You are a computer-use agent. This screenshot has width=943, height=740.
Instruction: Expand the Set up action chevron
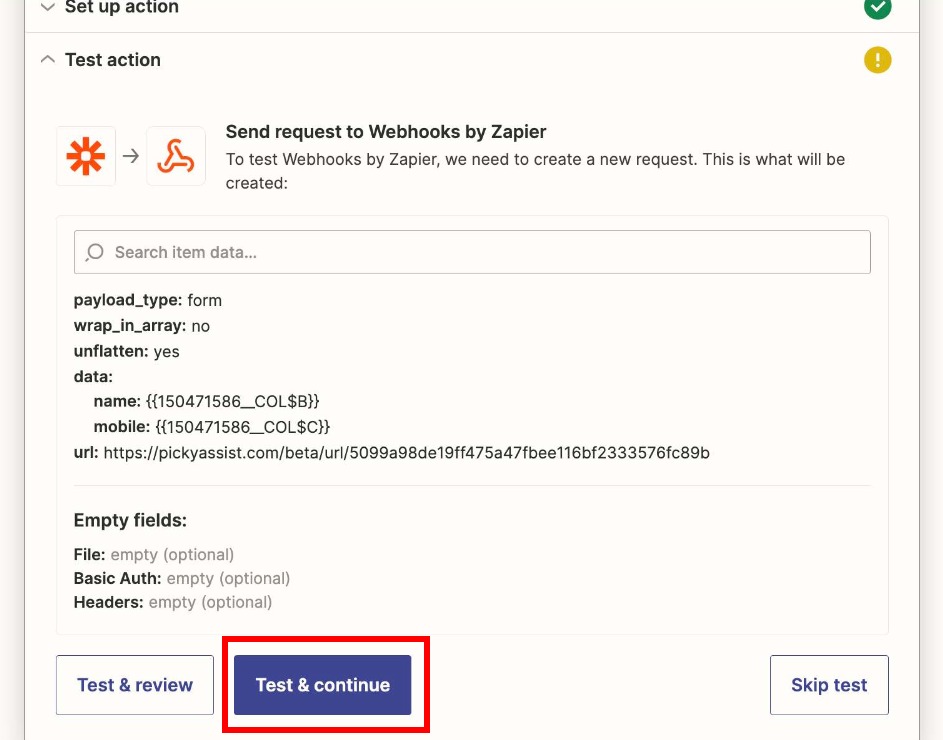[x=48, y=7]
